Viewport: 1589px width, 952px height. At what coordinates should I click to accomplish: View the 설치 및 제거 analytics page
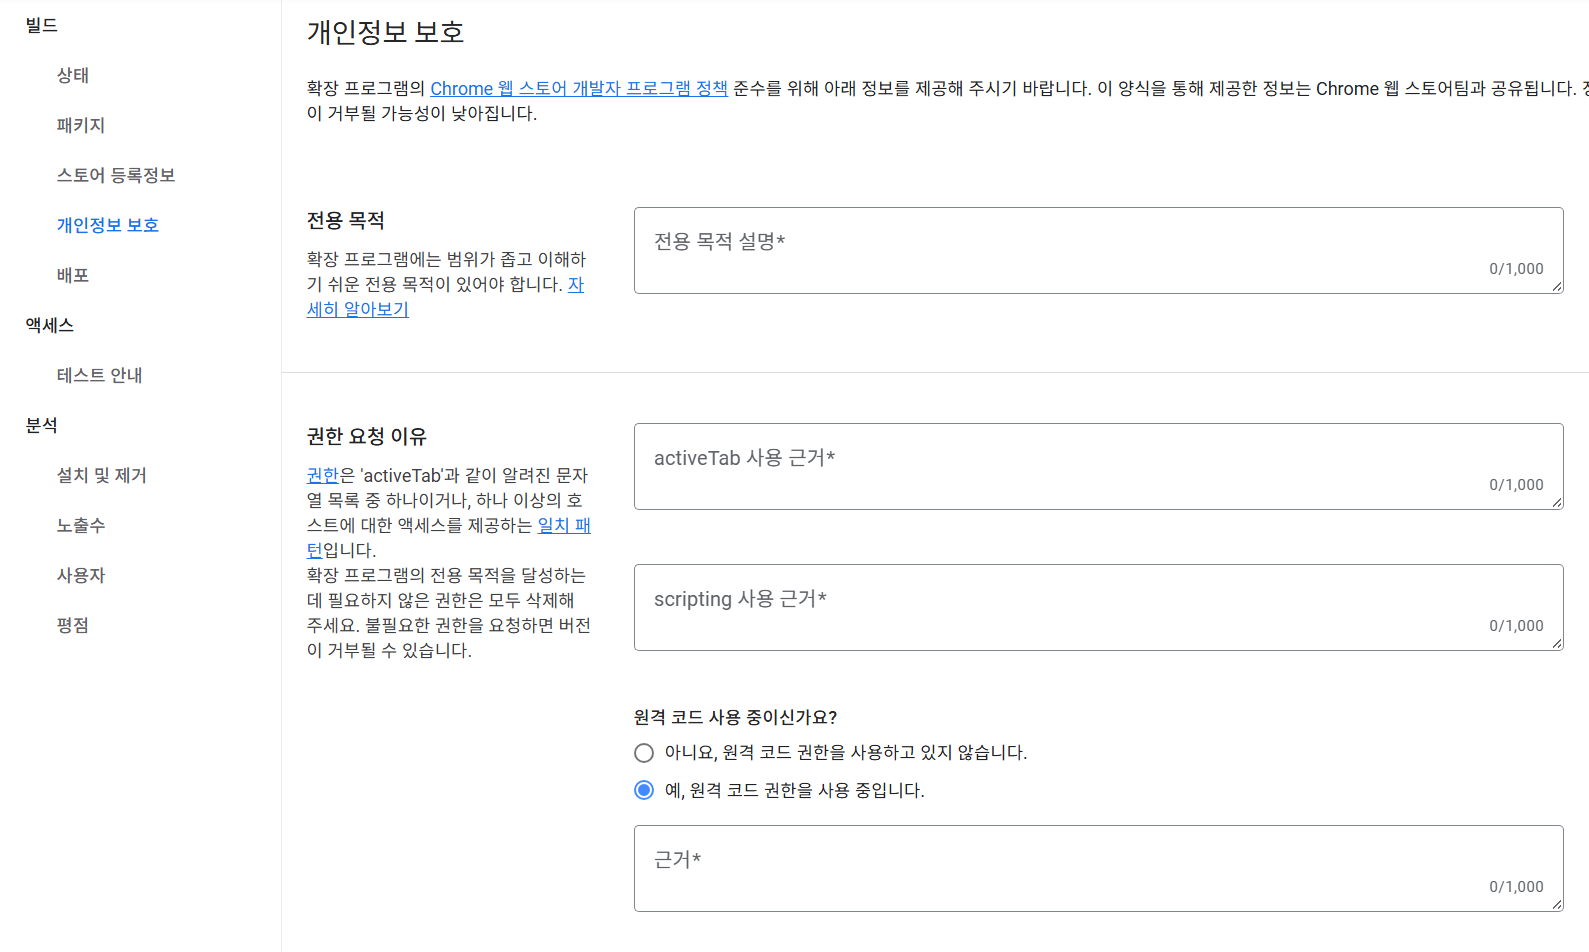click(101, 475)
